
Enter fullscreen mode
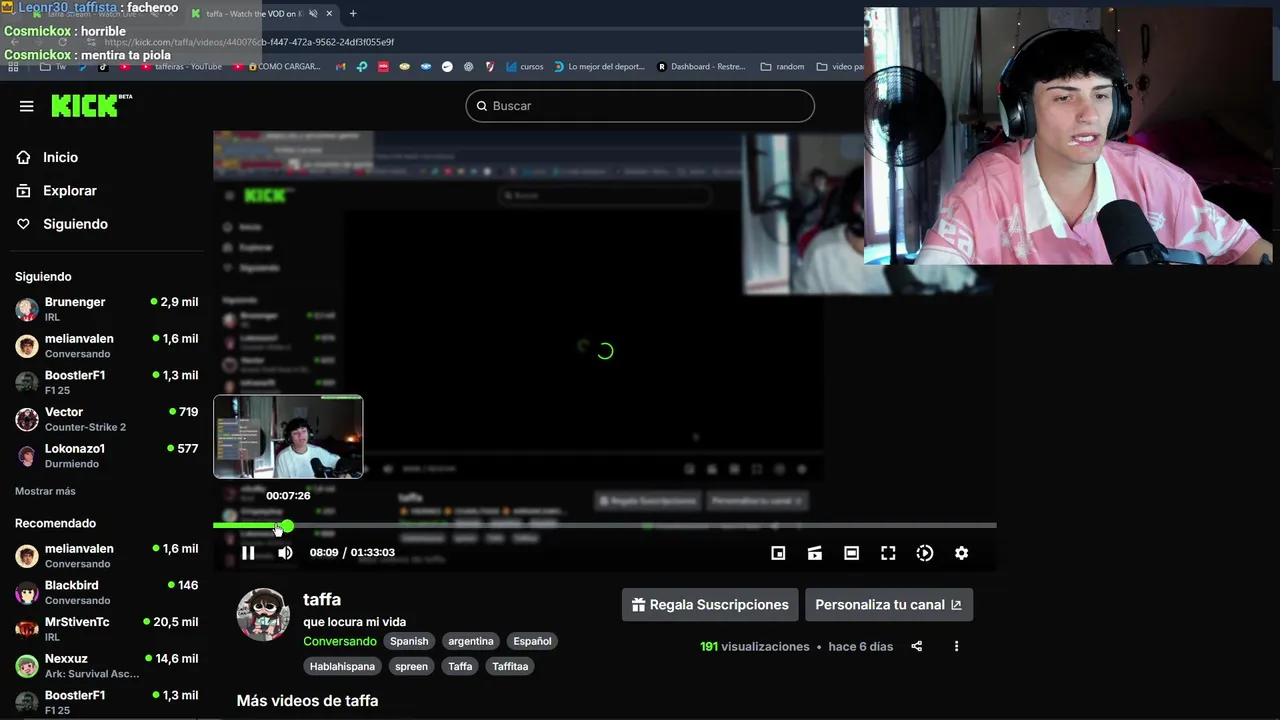(x=888, y=553)
